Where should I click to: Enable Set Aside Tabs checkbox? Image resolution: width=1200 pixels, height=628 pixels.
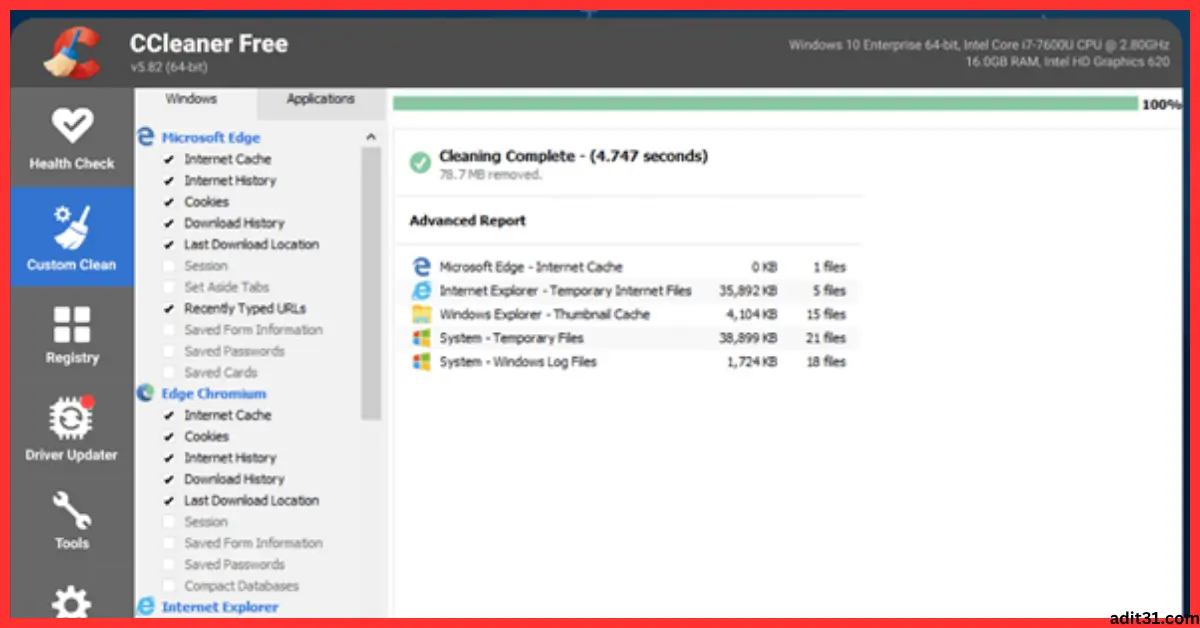168,287
